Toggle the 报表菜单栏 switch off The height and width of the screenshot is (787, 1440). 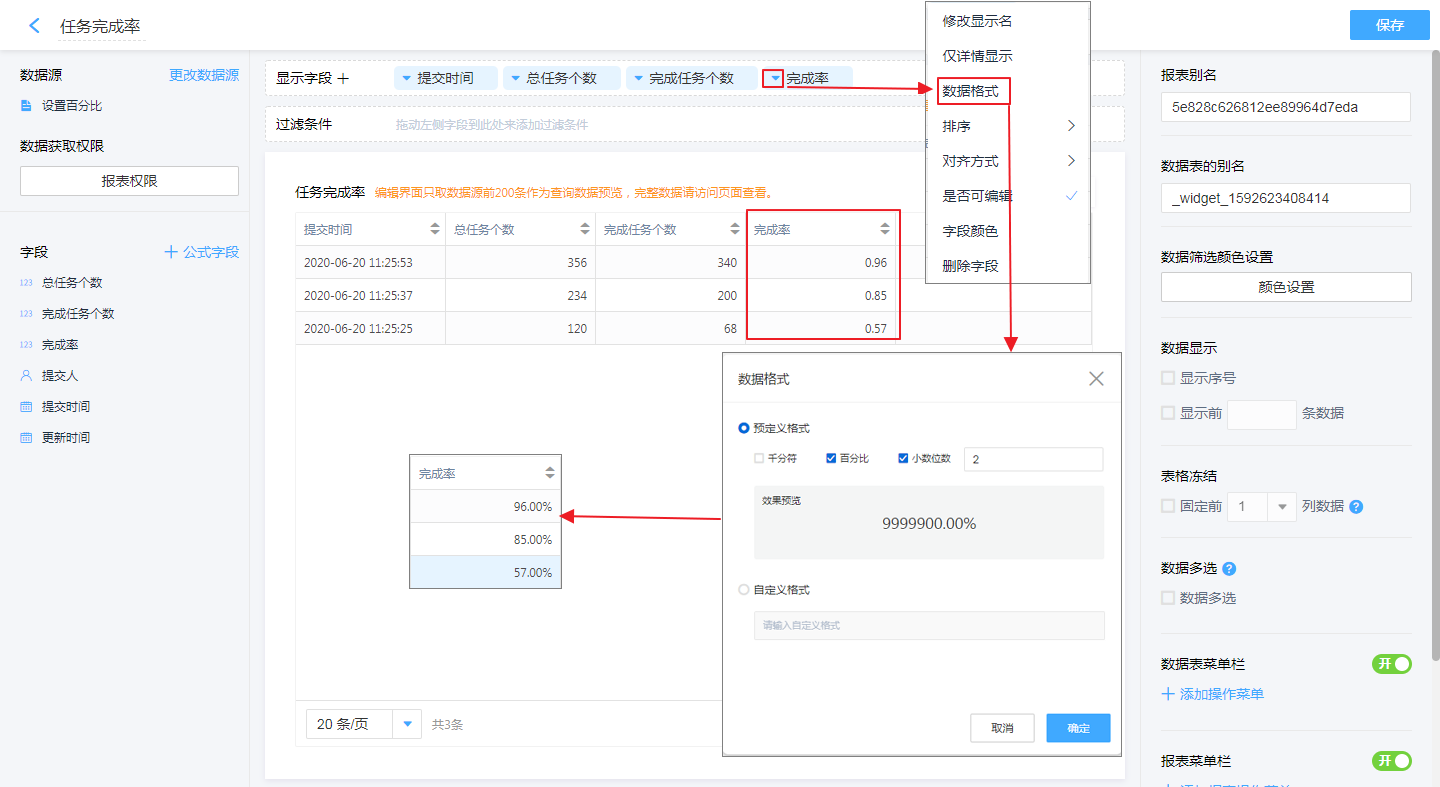[1392, 761]
